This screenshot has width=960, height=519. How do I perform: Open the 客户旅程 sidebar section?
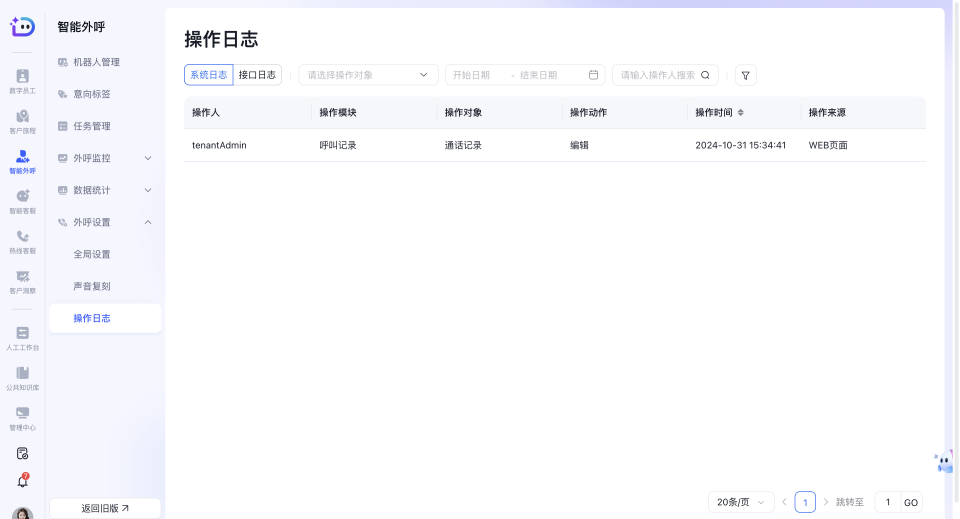pos(23,121)
